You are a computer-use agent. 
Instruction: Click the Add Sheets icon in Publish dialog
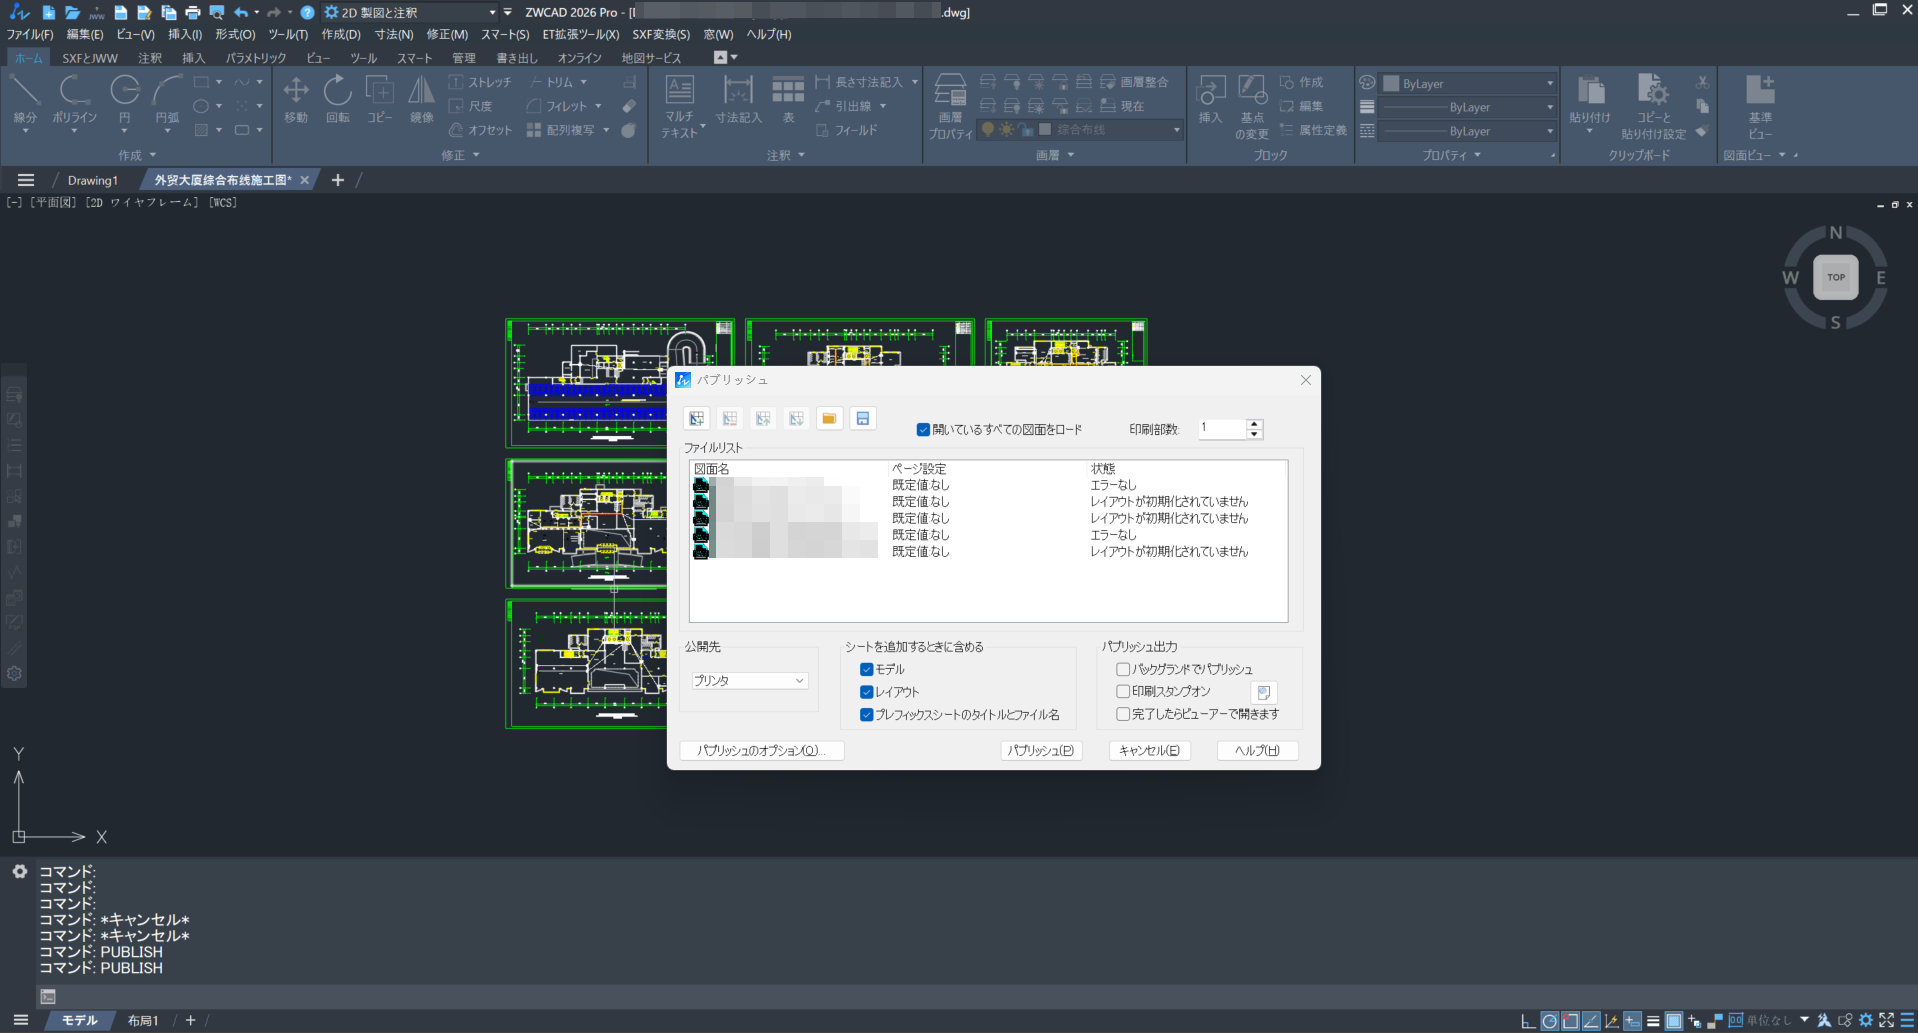(697, 419)
